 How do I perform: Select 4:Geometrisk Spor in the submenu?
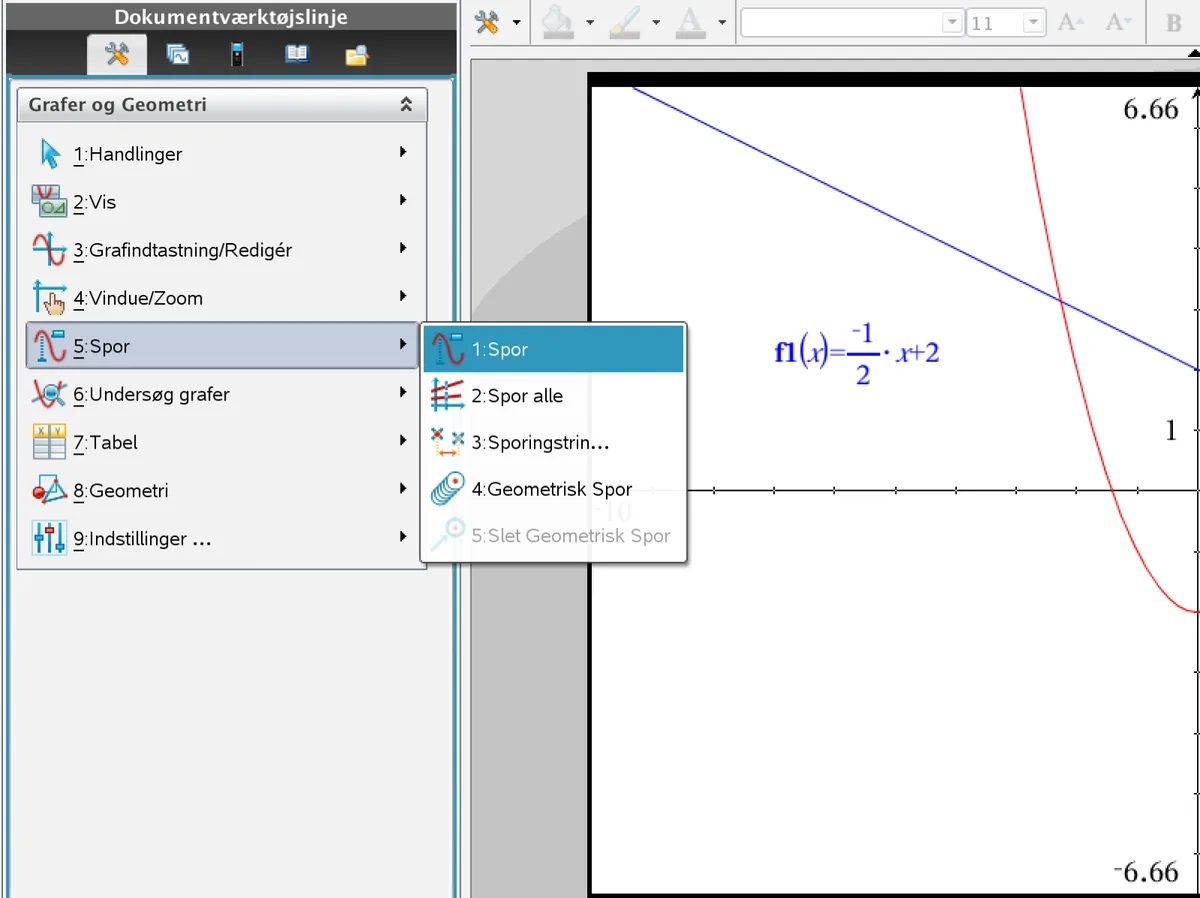tap(553, 489)
